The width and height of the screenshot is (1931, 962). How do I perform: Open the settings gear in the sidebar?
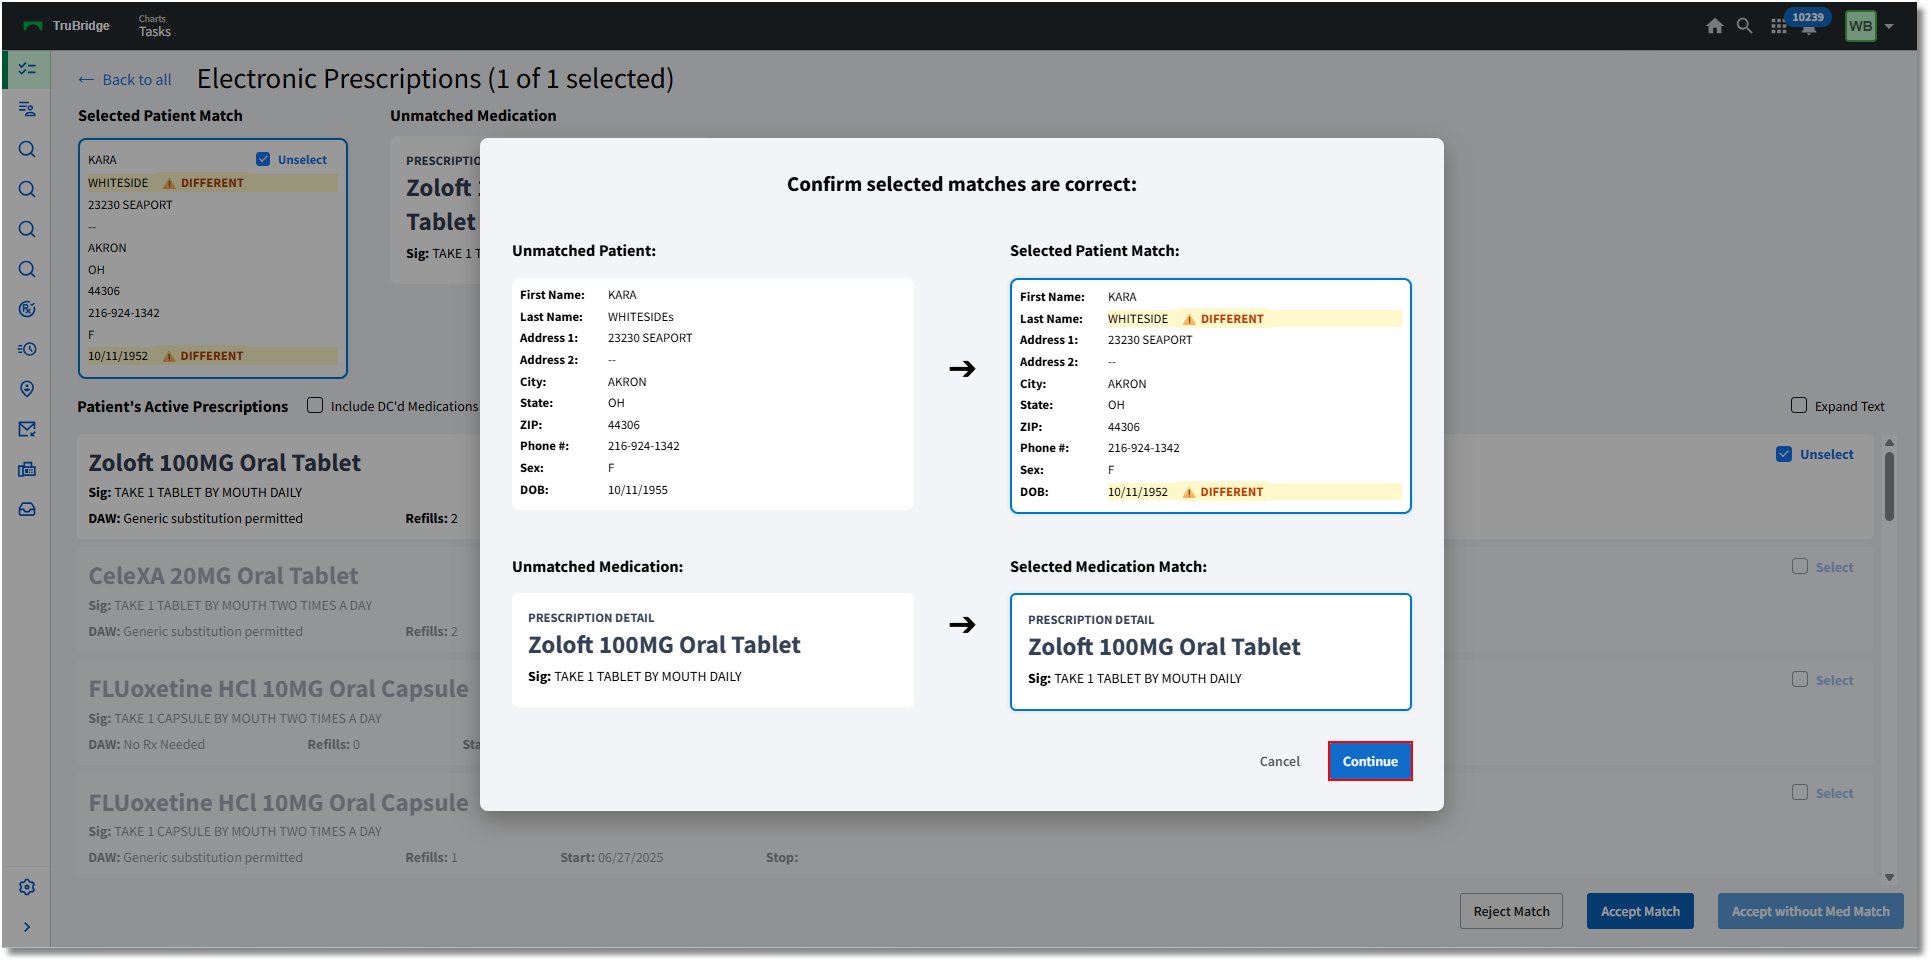(x=27, y=887)
